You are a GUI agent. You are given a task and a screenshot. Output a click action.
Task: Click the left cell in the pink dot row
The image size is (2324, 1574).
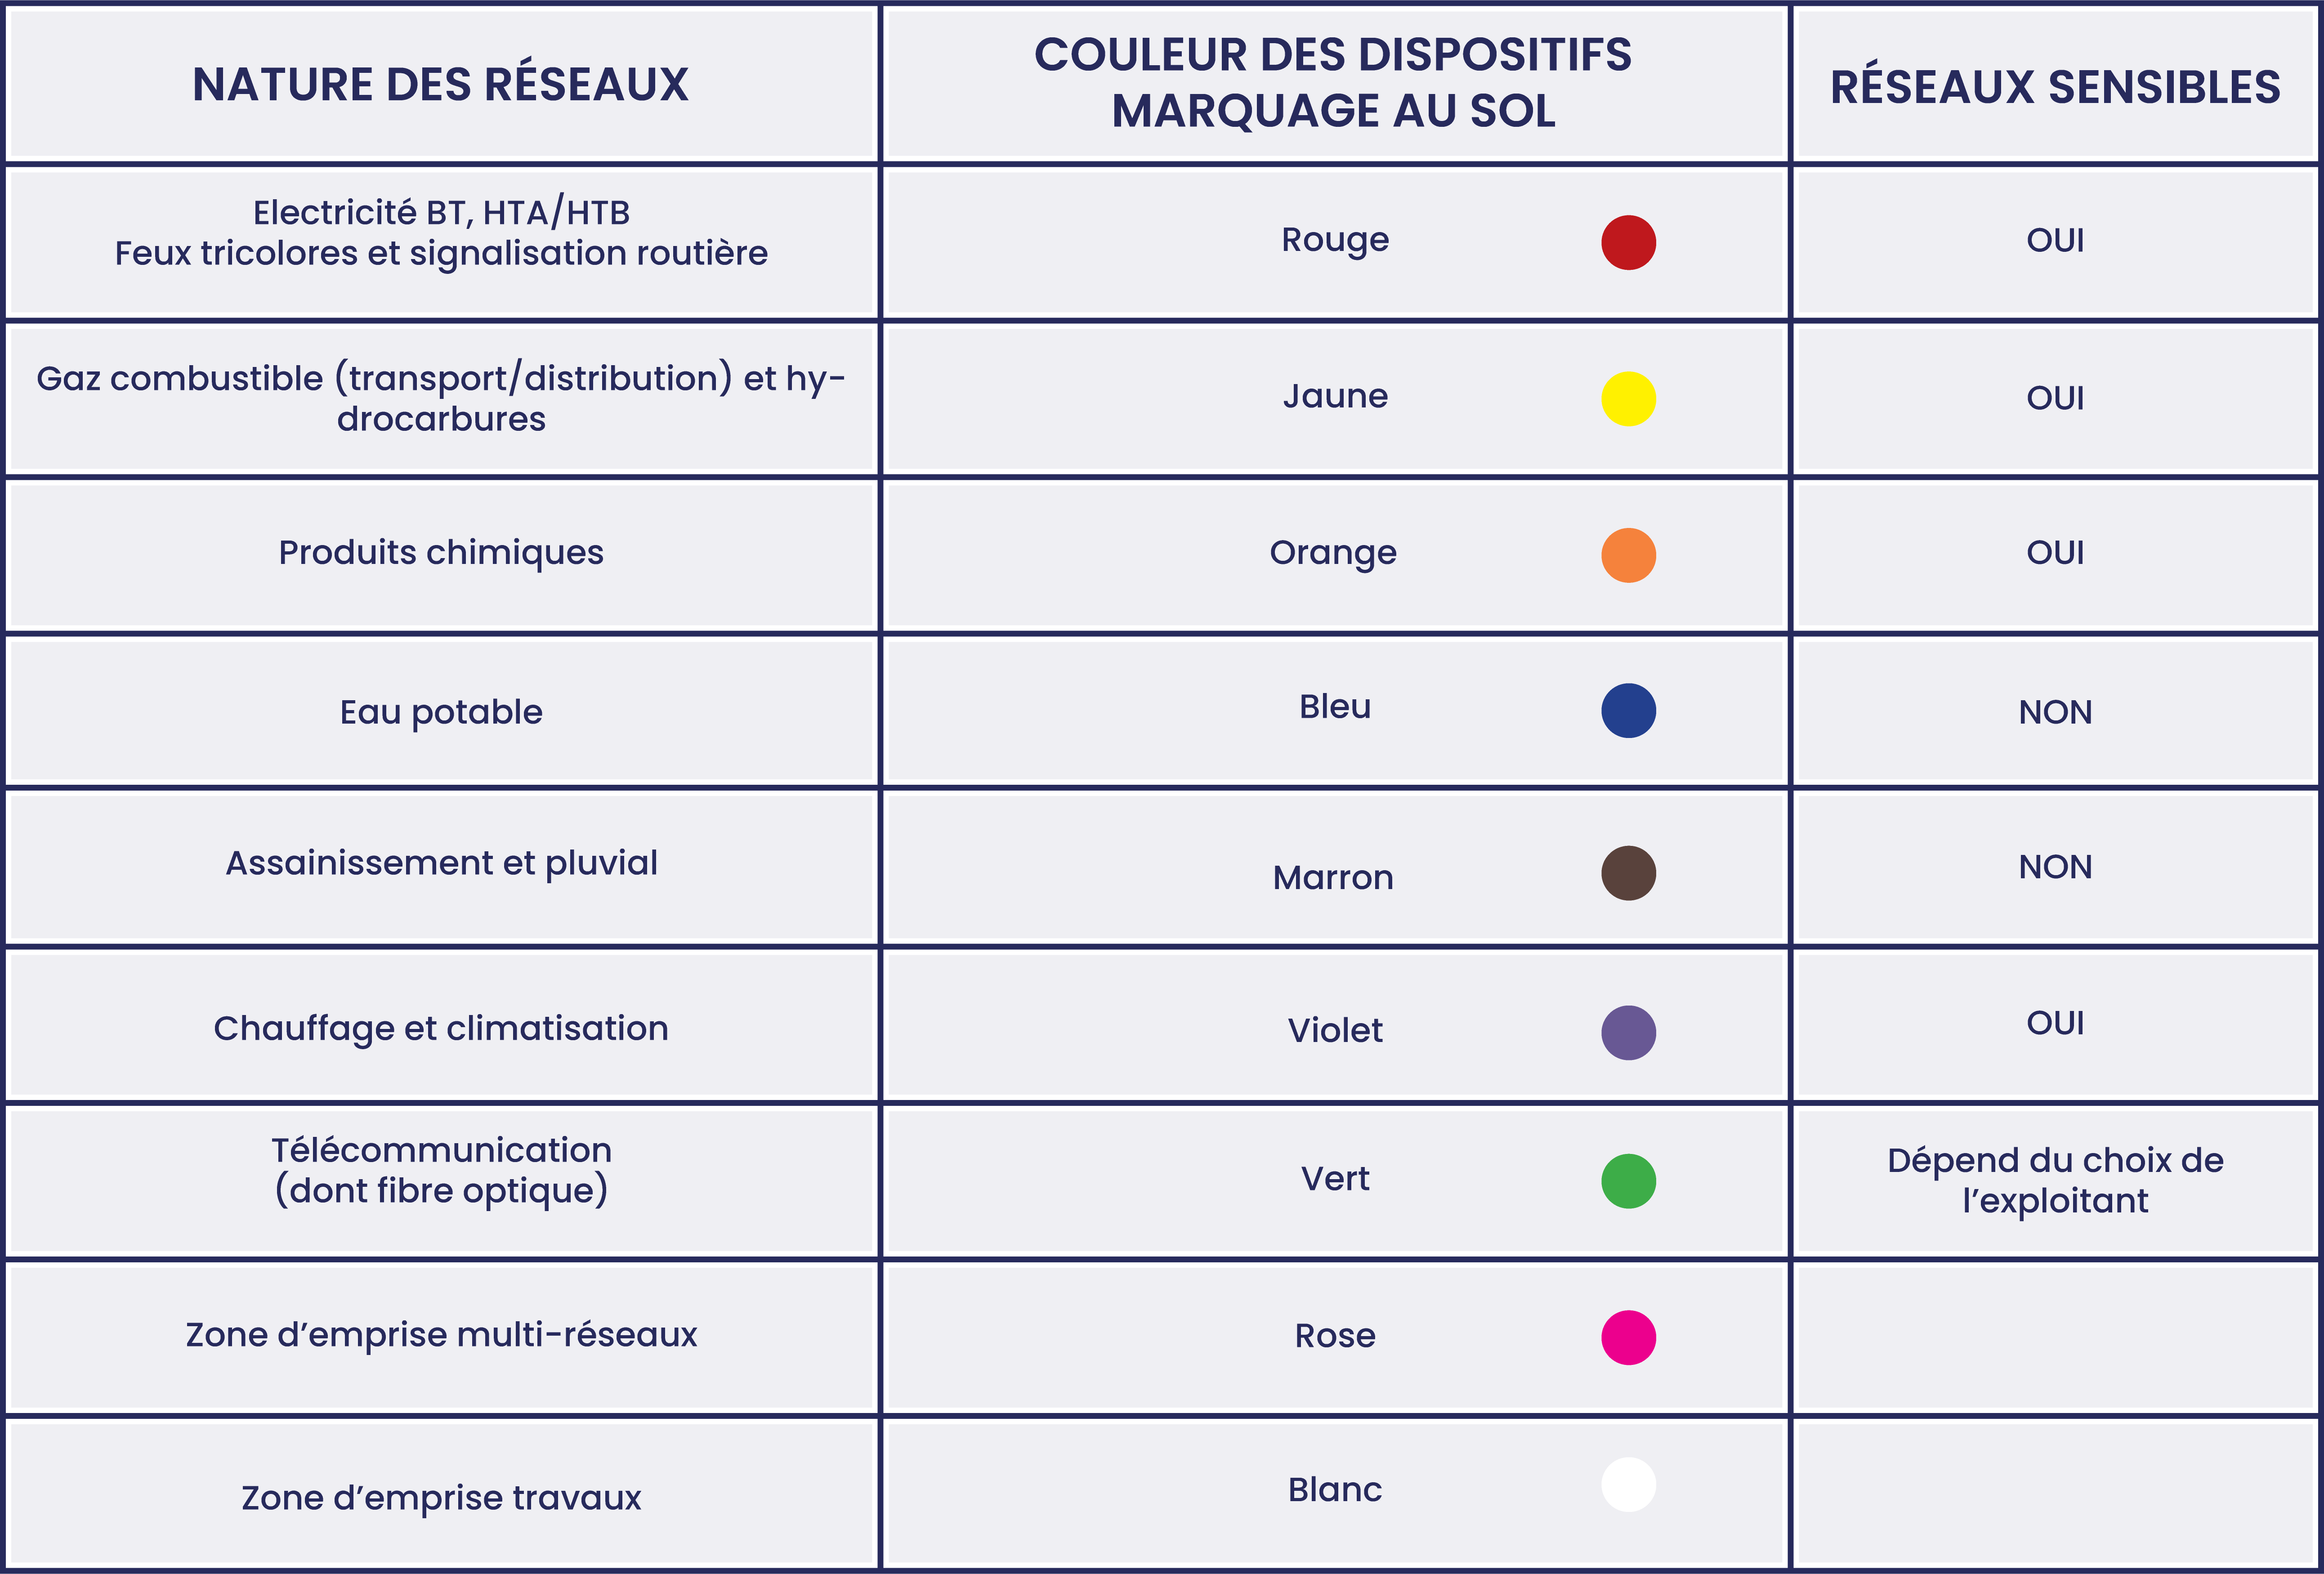[x=441, y=1338]
